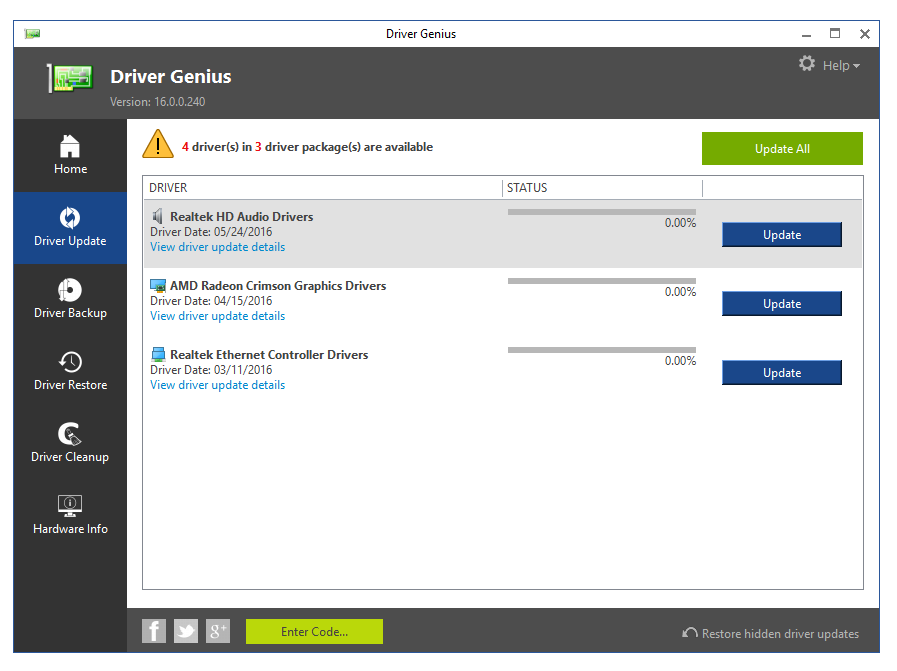Open the Home section in sidebar
The height and width of the screenshot is (671, 897).
[70, 156]
